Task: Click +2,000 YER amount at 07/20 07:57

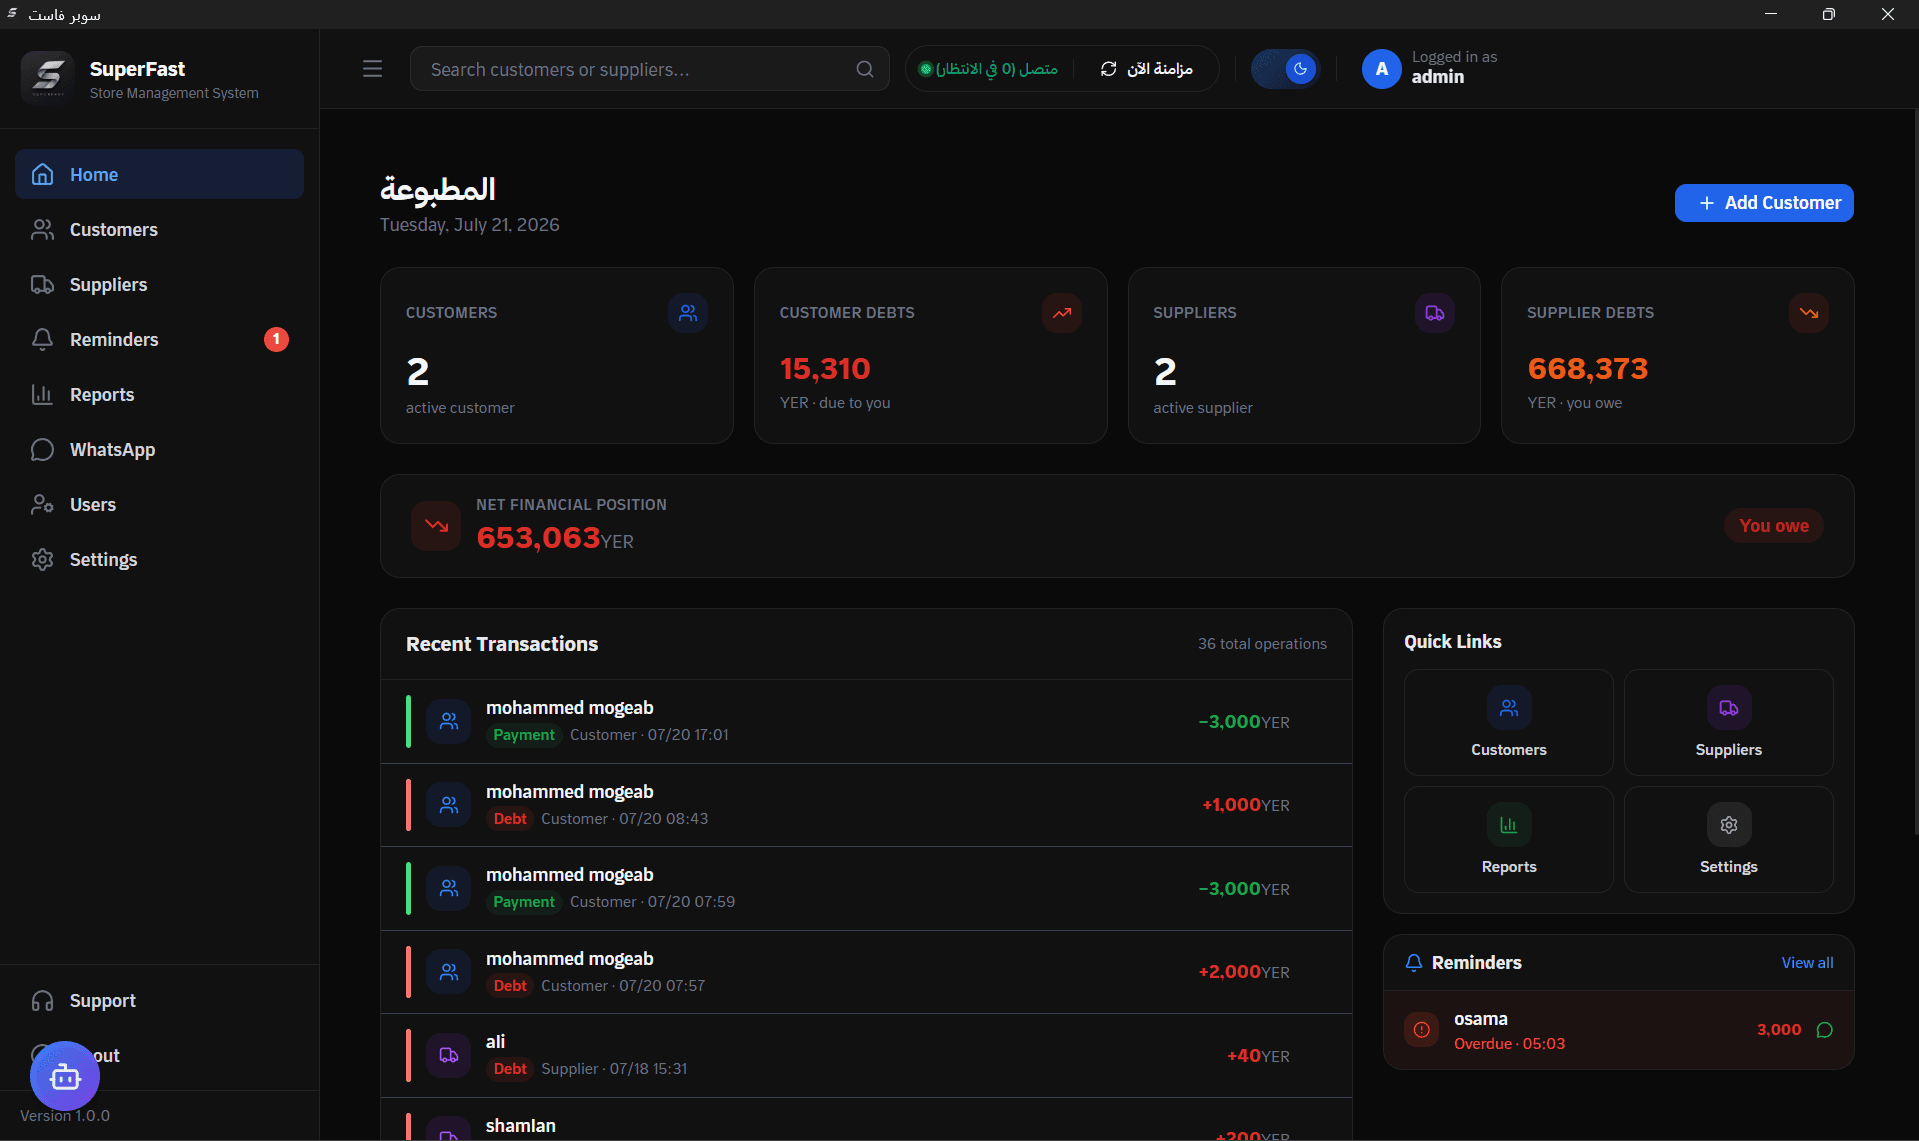Action: click(1244, 972)
